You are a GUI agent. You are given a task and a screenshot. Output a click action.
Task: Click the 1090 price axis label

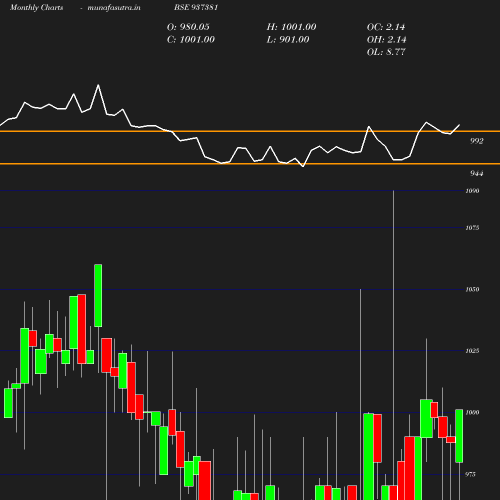[472, 191]
